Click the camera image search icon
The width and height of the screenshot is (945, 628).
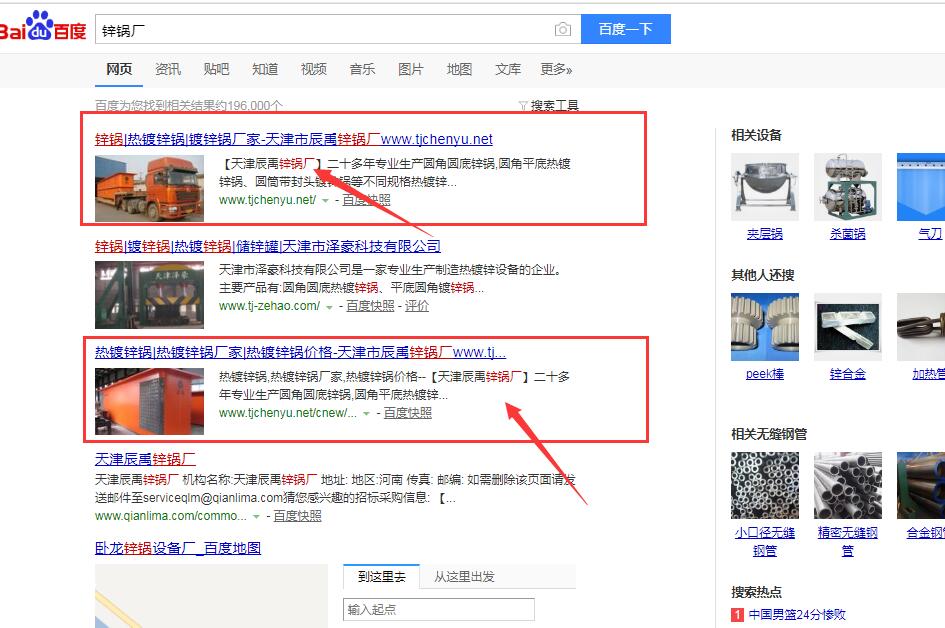(563, 30)
